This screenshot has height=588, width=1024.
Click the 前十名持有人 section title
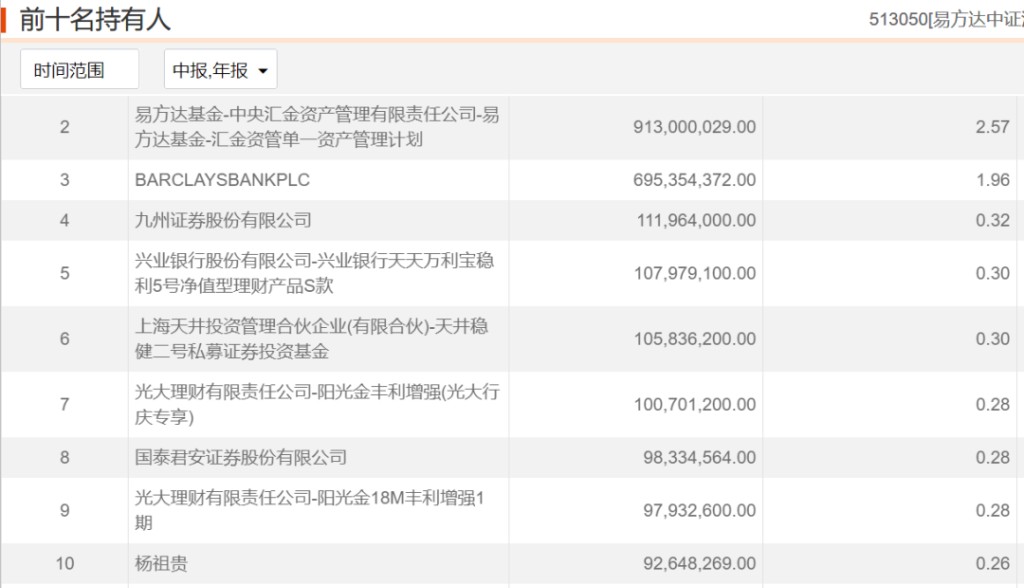(x=95, y=18)
